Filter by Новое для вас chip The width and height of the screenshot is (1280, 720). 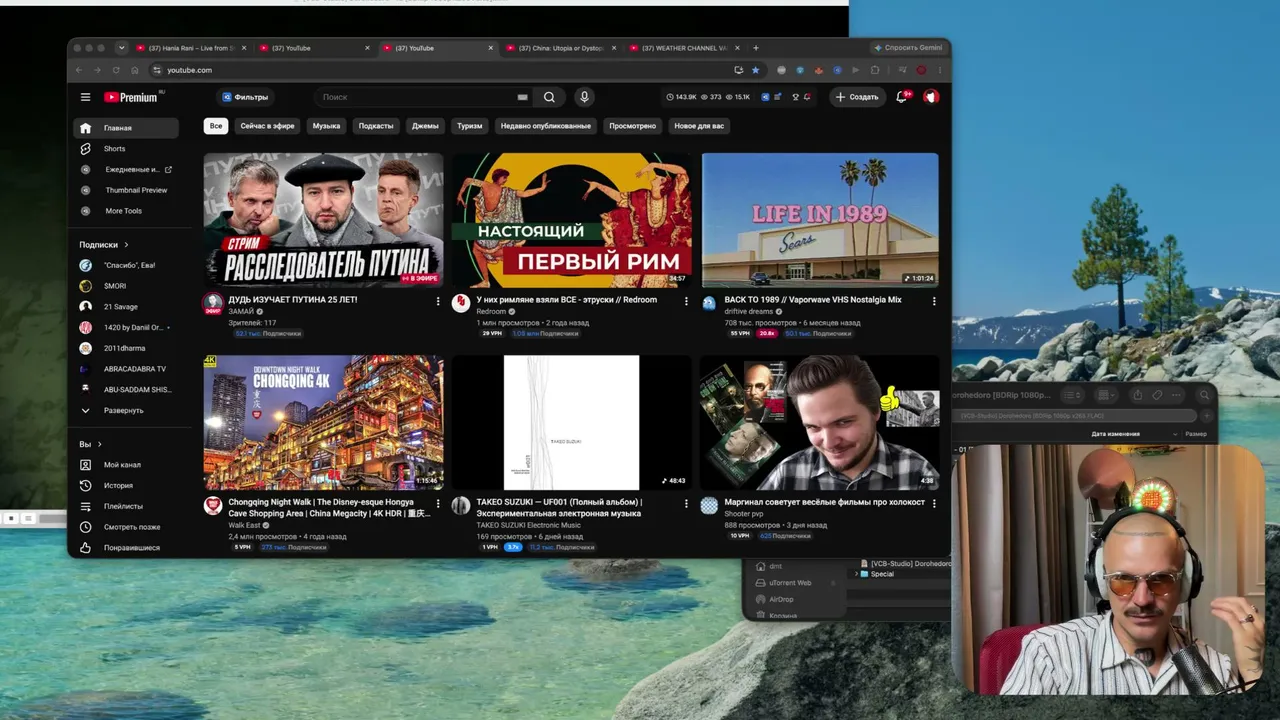tap(699, 126)
